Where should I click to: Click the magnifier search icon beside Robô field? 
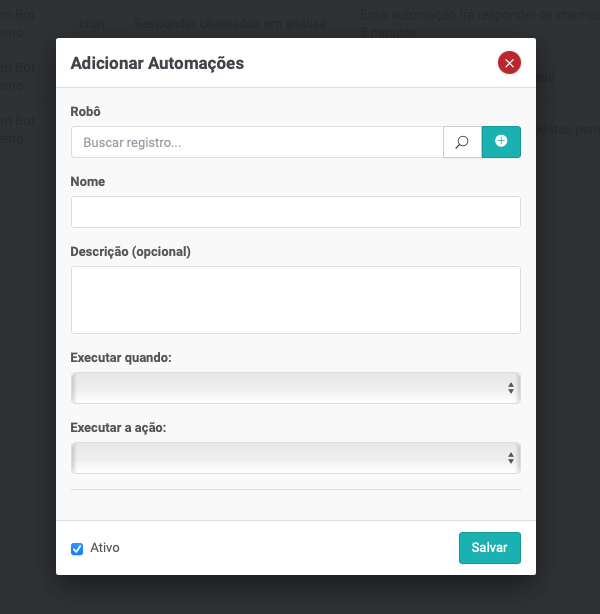click(x=462, y=142)
